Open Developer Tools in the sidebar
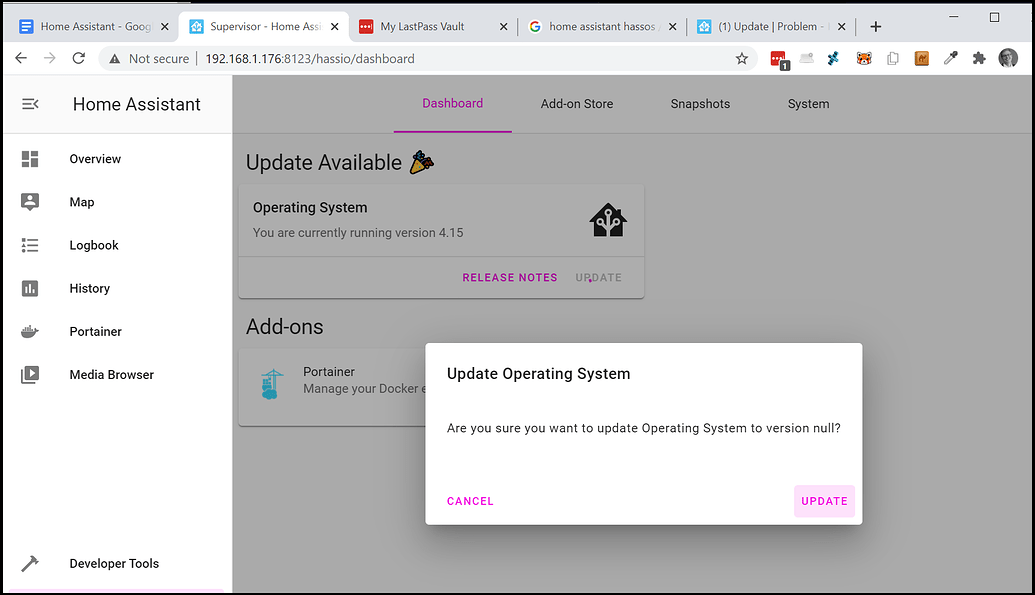 tap(117, 563)
